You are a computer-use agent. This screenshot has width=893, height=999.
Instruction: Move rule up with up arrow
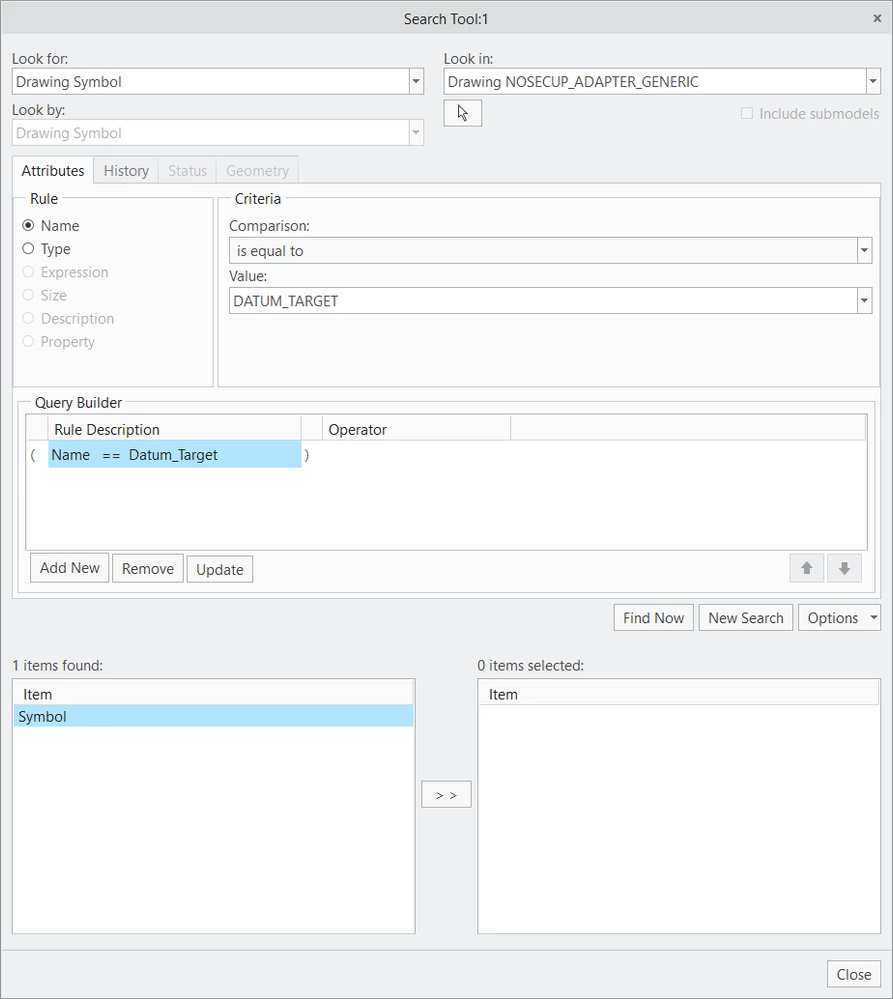pyautogui.click(x=806, y=568)
